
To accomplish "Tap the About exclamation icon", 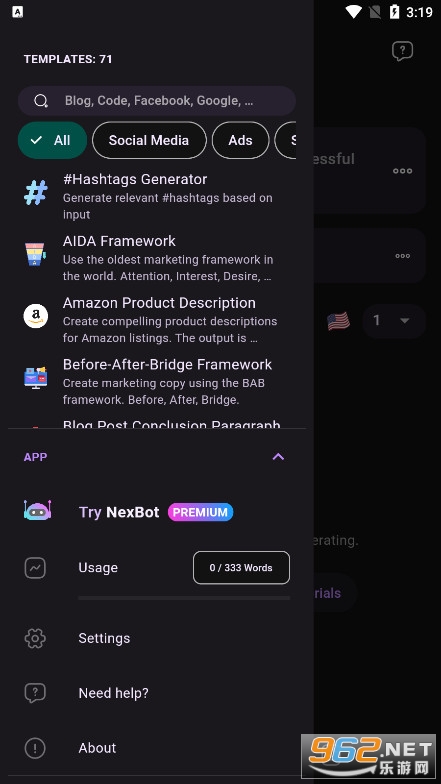I will tap(35, 748).
